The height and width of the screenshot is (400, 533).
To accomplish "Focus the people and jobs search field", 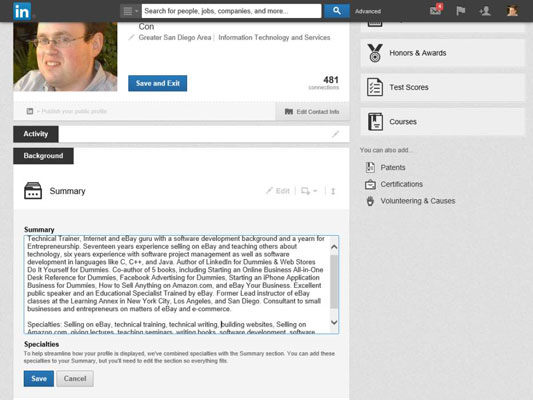I will tap(231, 11).
